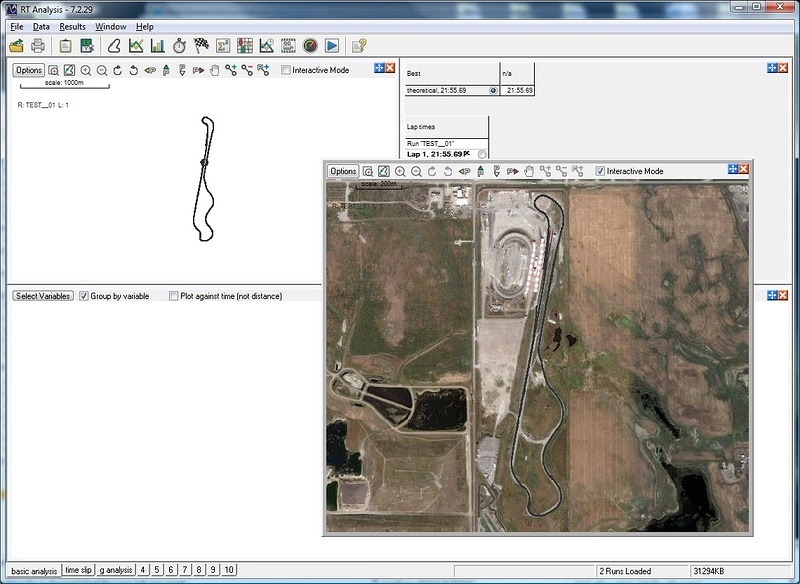Select the zoom-in magnifier in the track view
The height and width of the screenshot is (584, 800).
coord(86,70)
